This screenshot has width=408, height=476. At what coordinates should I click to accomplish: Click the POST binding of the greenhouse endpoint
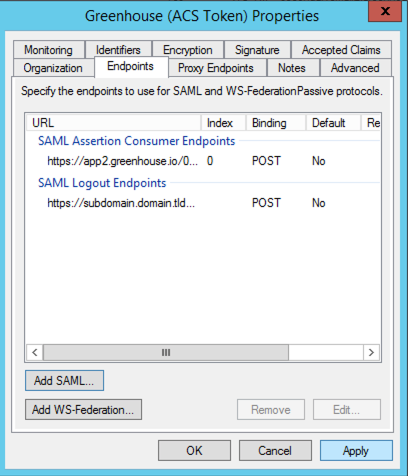(x=266, y=161)
